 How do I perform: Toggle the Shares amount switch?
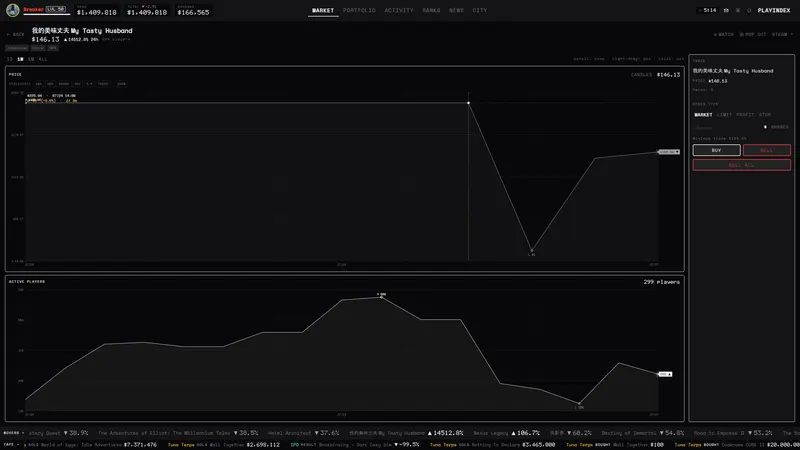765,127
